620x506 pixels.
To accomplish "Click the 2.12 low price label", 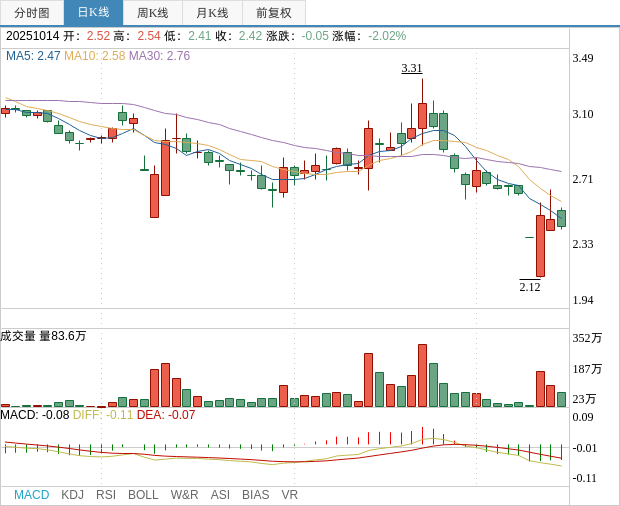I will [x=530, y=287].
